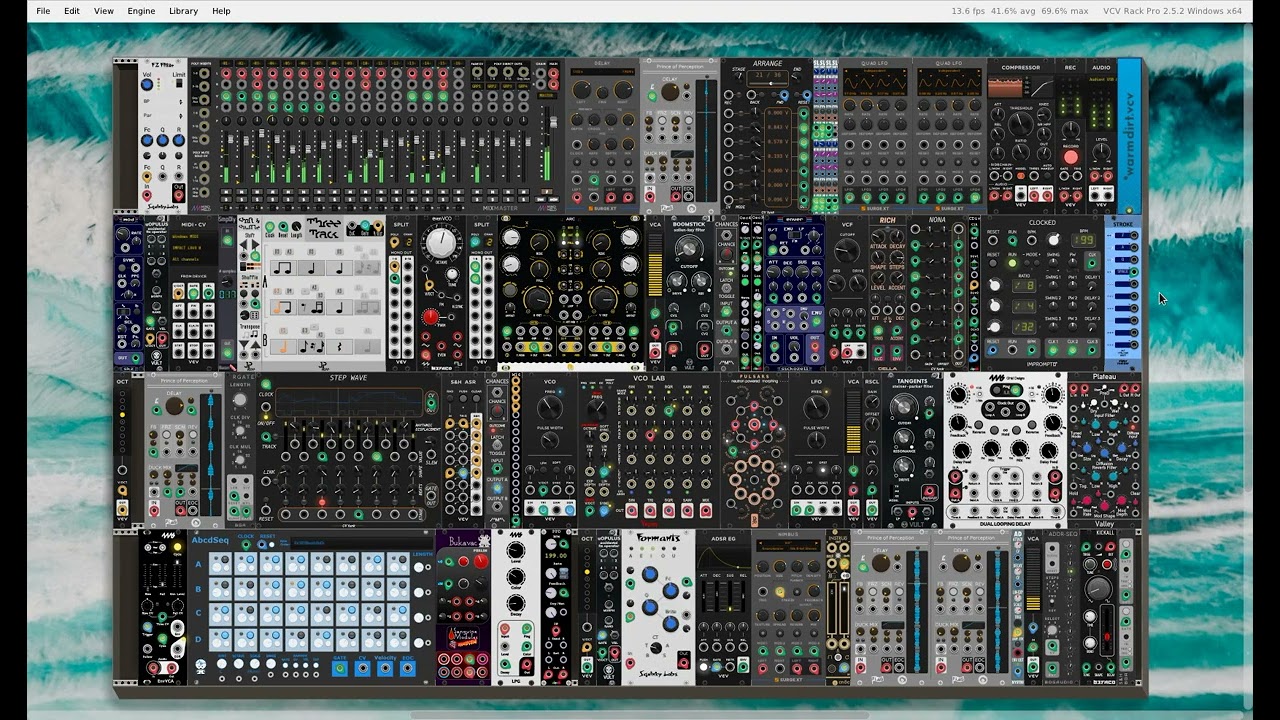Mute track 01 on MixMaster

[x=226, y=192]
